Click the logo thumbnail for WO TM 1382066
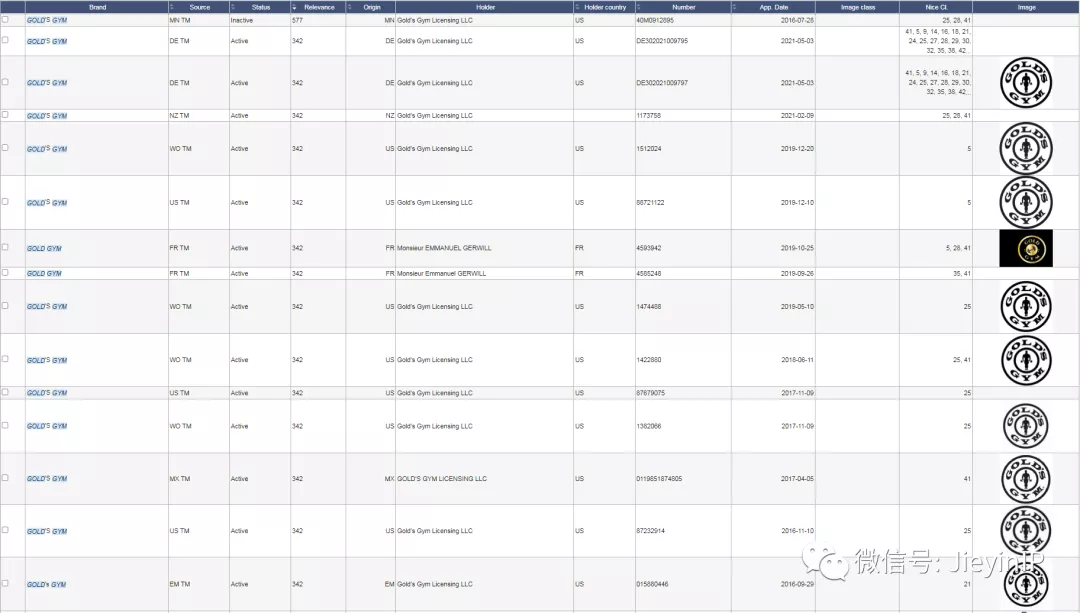The width and height of the screenshot is (1080, 613). (x=1026, y=426)
